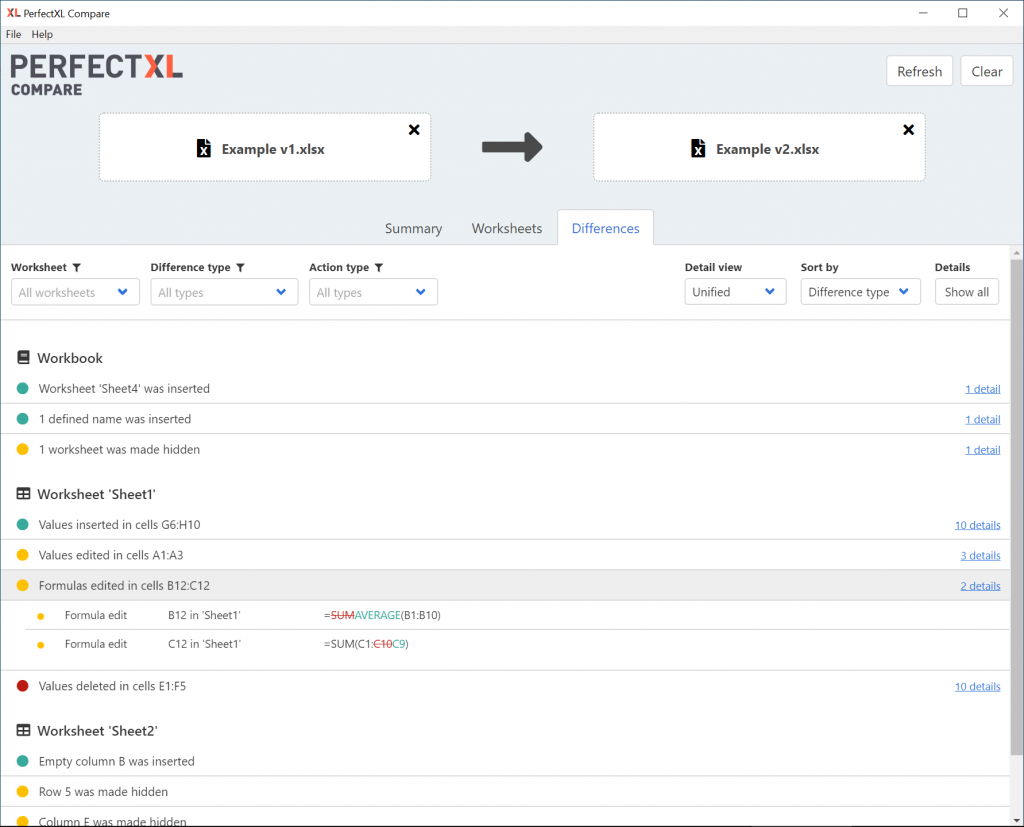Screen dimensions: 1024x827
Task: Select the Differences tab
Action: [x=605, y=229]
